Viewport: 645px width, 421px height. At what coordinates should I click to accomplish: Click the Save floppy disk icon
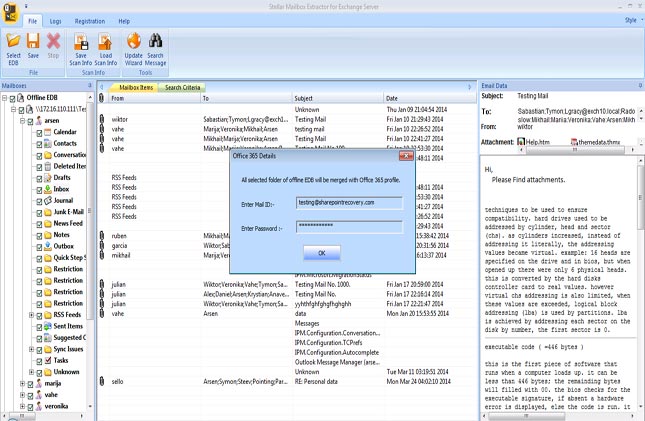pos(33,41)
